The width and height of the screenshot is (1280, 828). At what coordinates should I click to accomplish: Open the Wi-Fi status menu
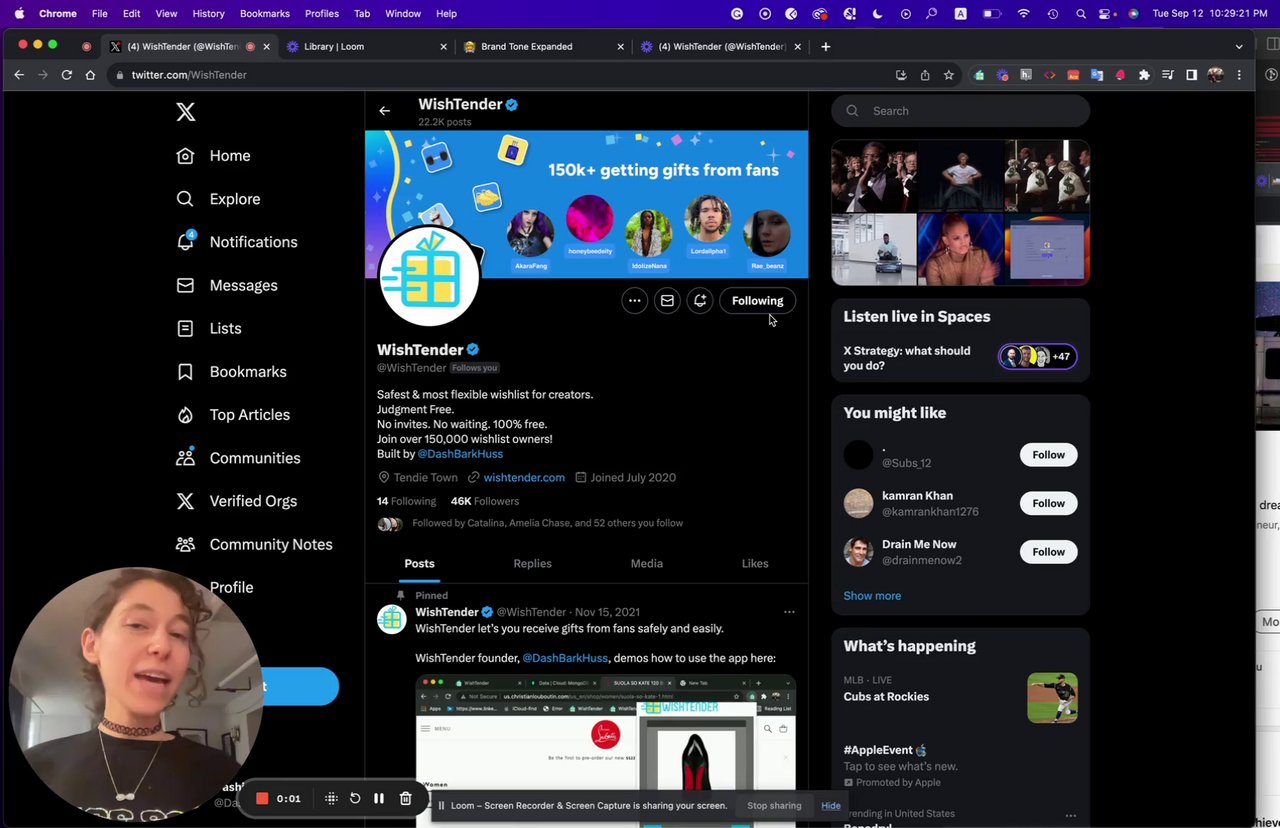click(1023, 14)
